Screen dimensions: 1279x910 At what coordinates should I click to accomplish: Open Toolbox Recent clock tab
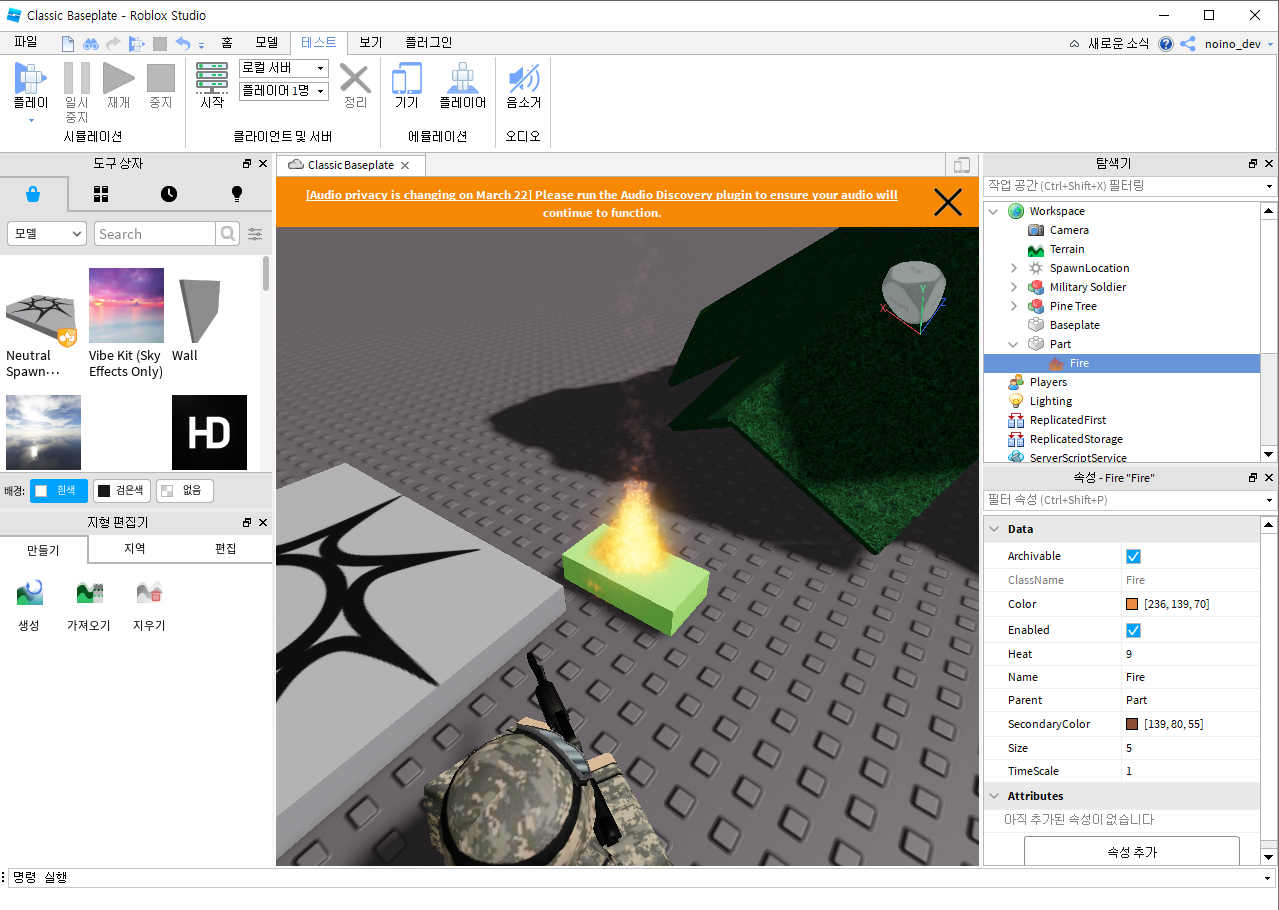point(169,194)
